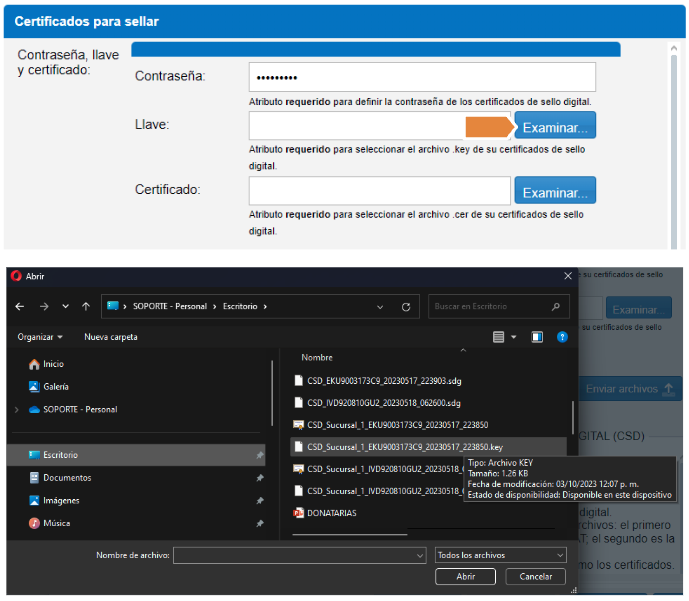689x601 pixels.
Task: Select Escritorio in the sidebar
Action: pyautogui.click(x=60, y=455)
